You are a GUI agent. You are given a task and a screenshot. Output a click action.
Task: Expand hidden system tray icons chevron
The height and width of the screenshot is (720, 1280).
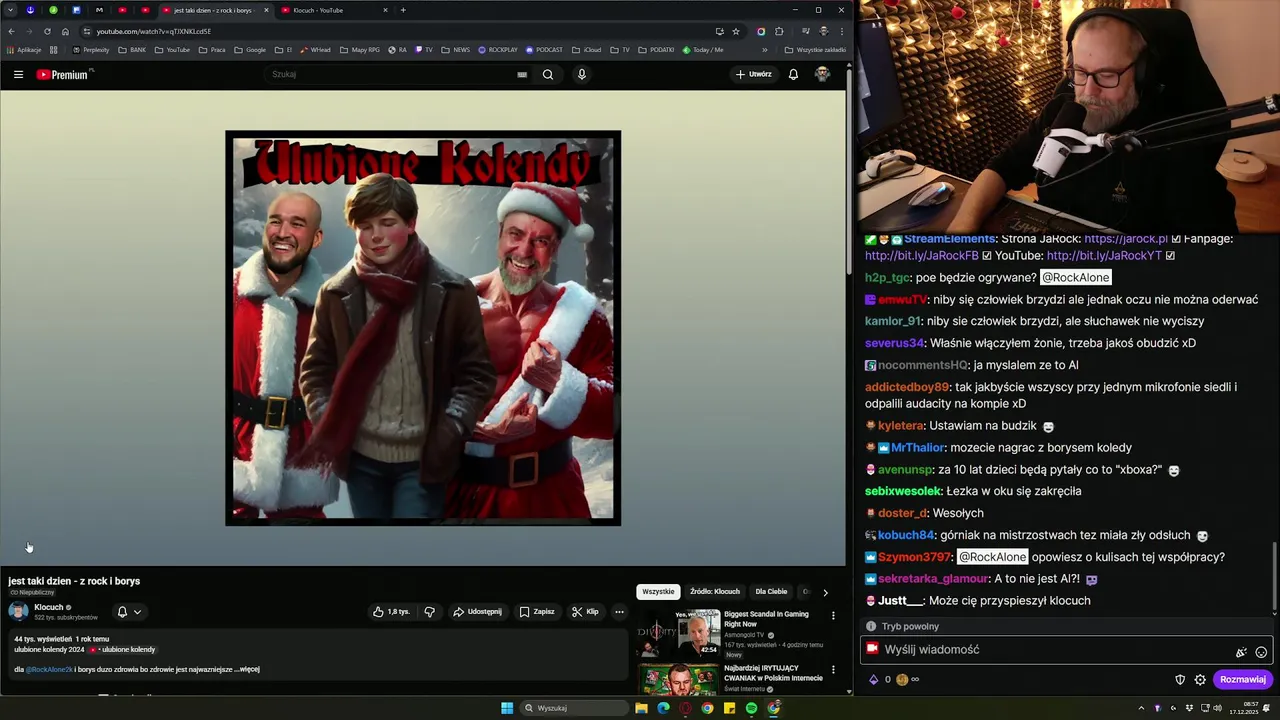coord(1141,708)
